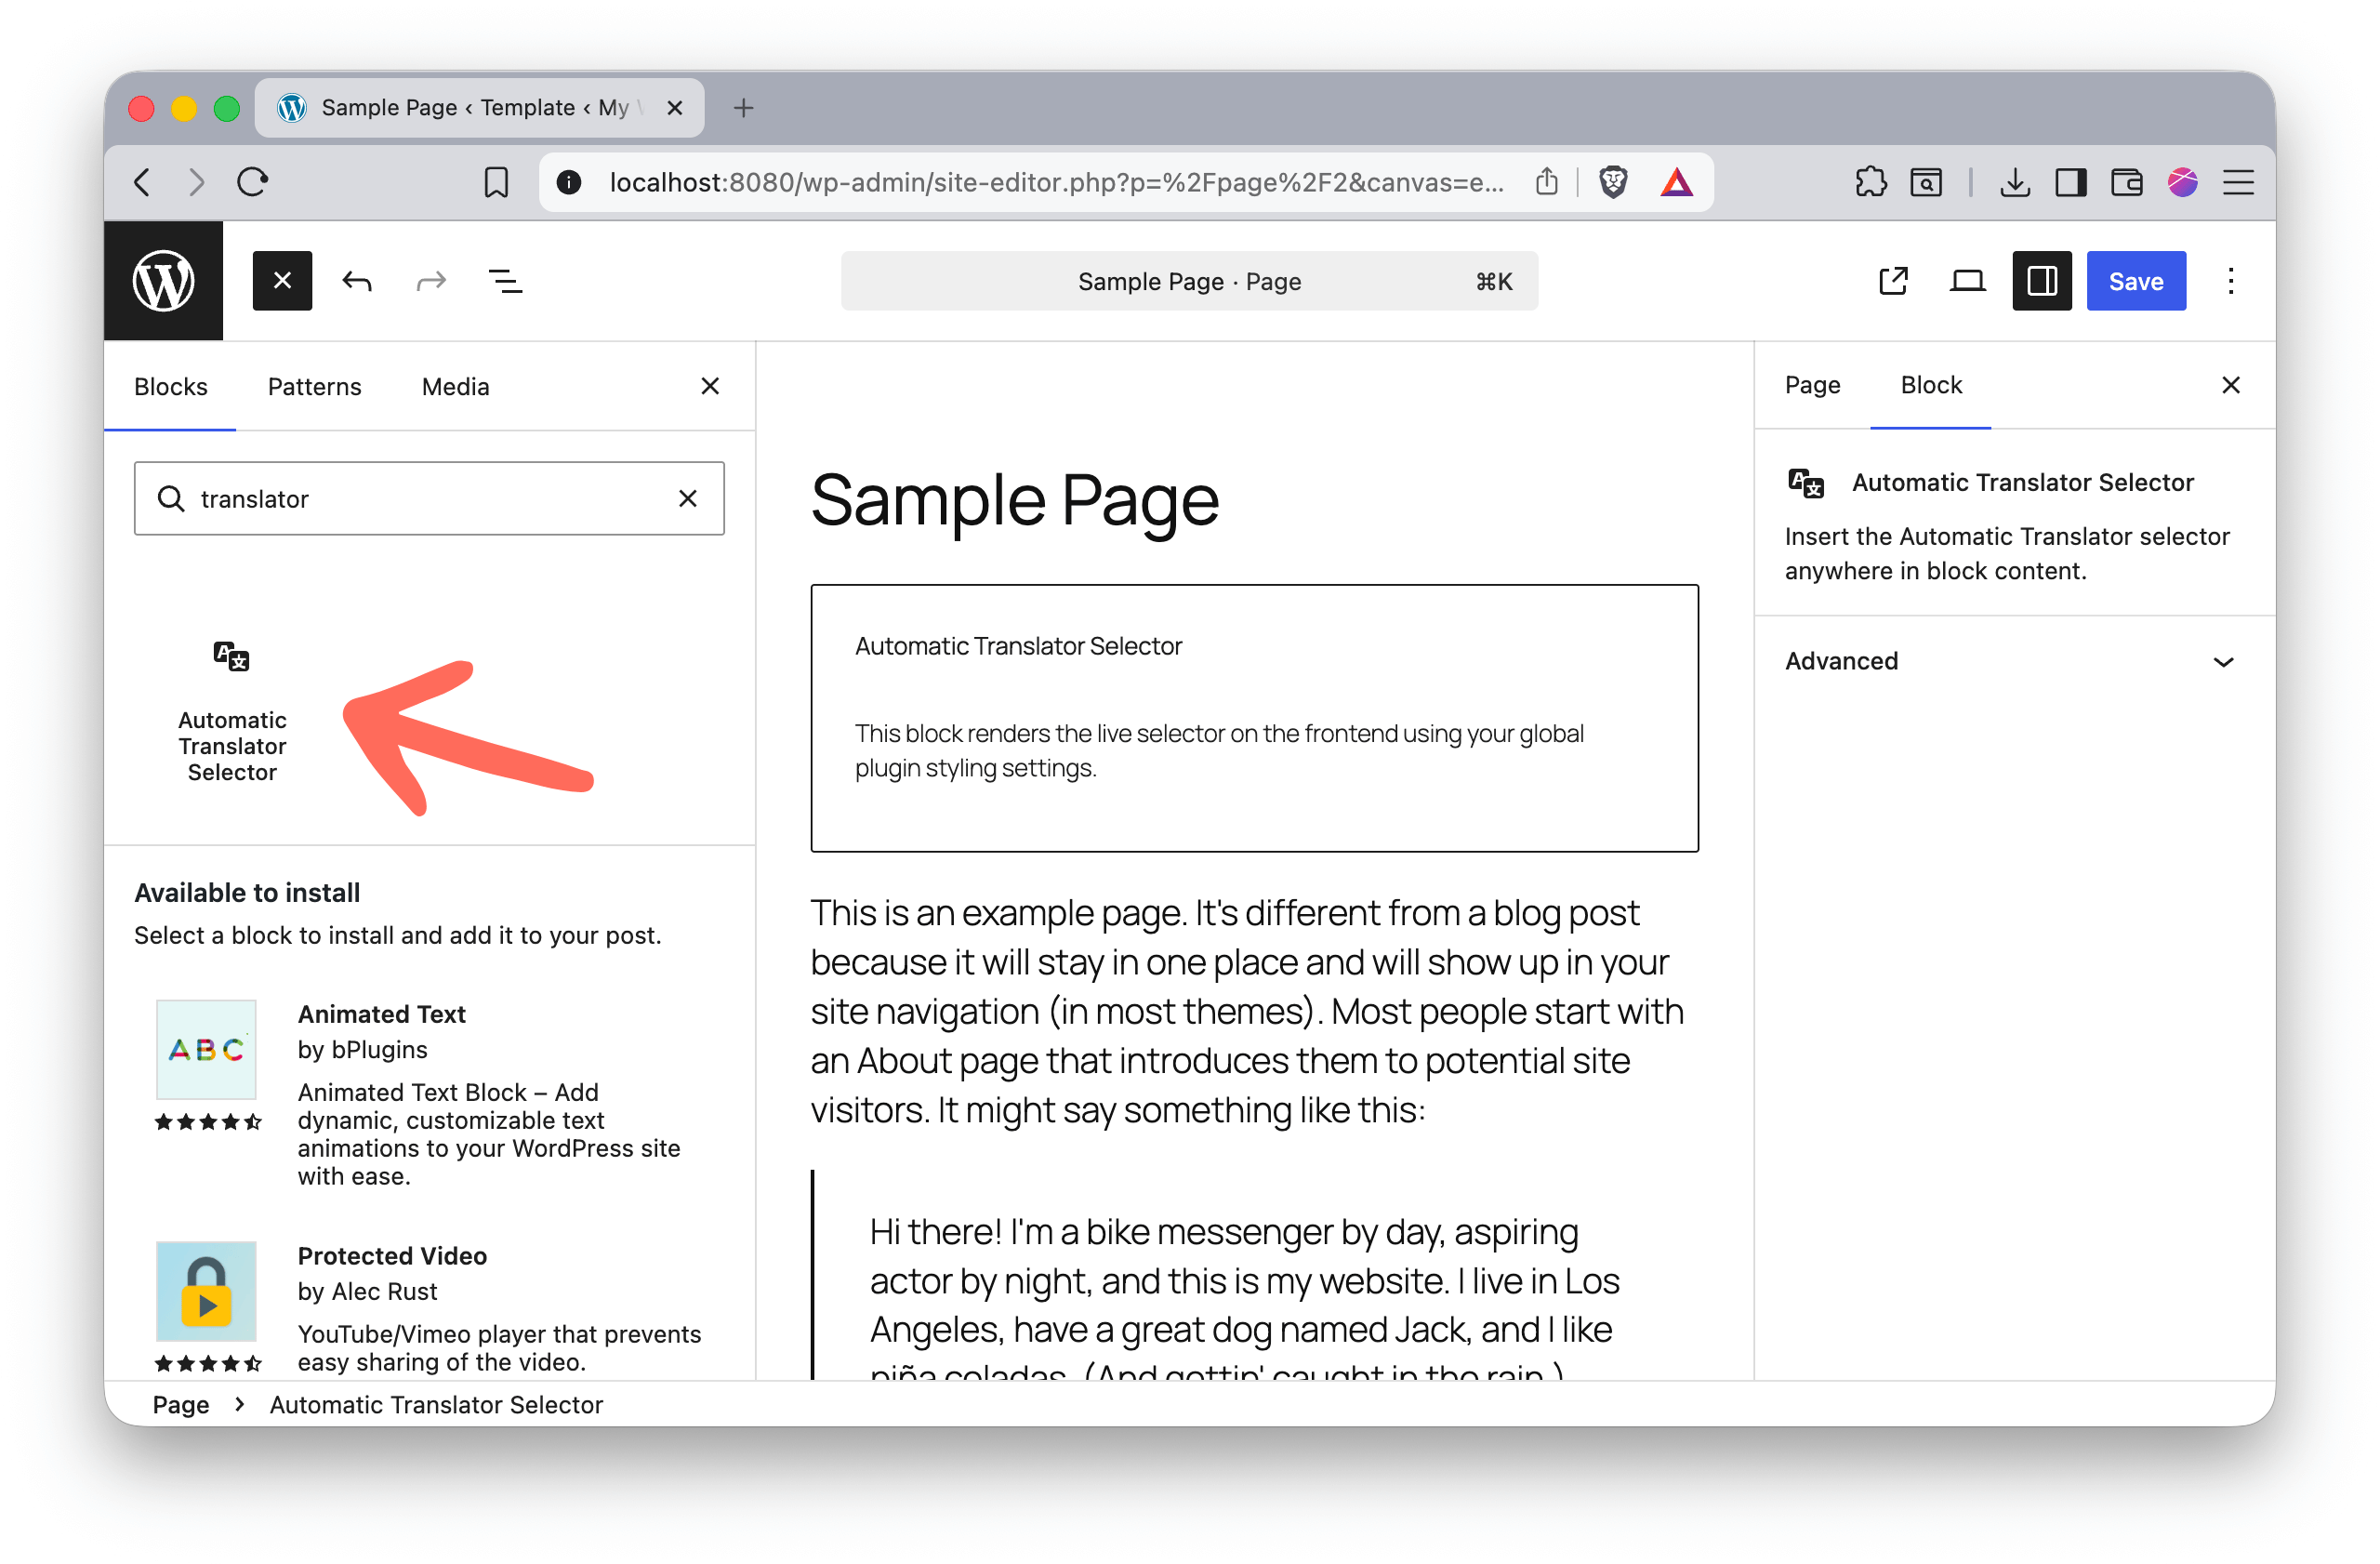Select the Animated Text block thumbnail
Screen dimensions: 2380x1564
[x=206, y=1049]
